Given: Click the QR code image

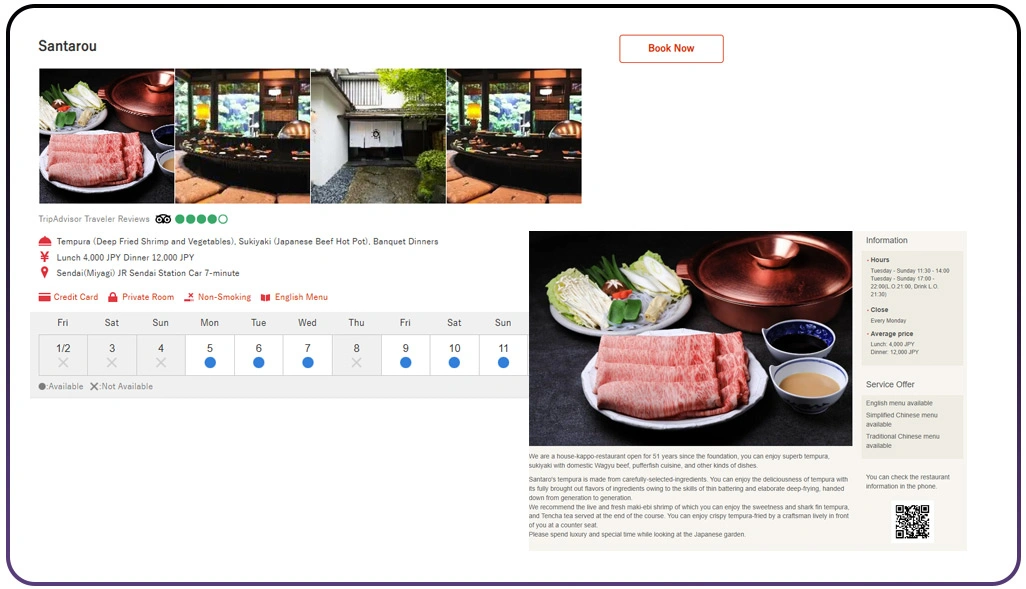Looking at the screenshot, I should click(x=911, y=521).
